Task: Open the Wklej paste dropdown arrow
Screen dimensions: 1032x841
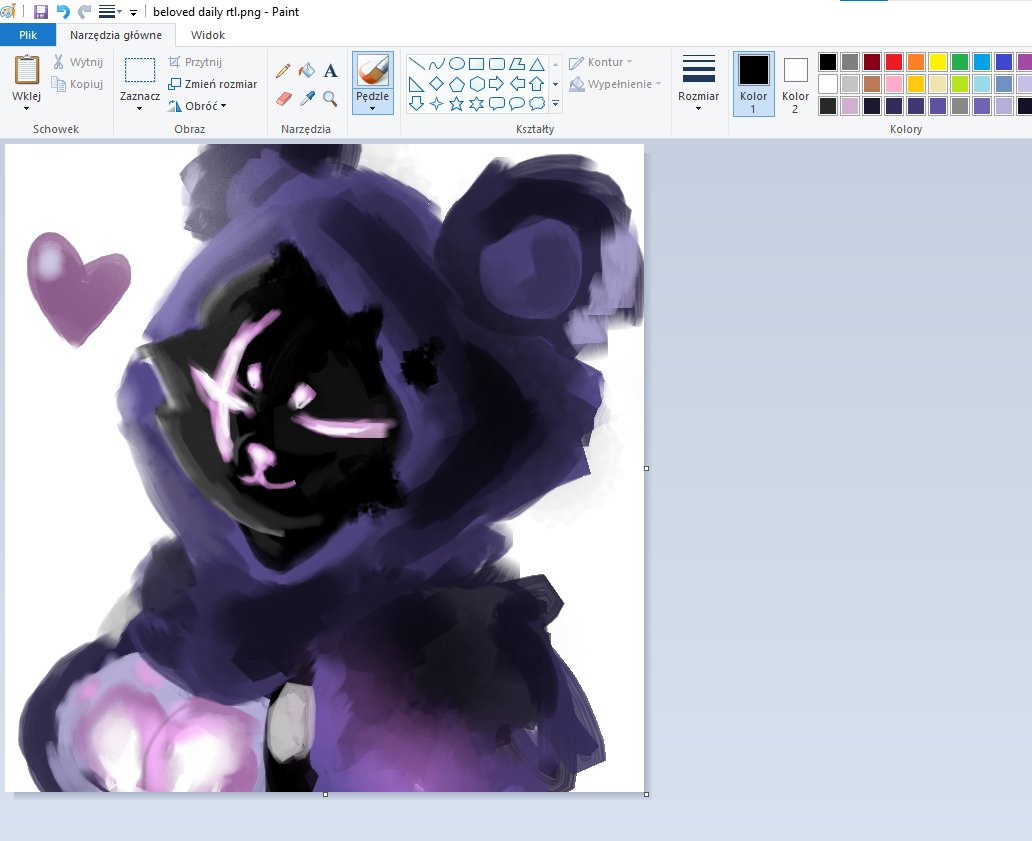Action: [26, 109]
